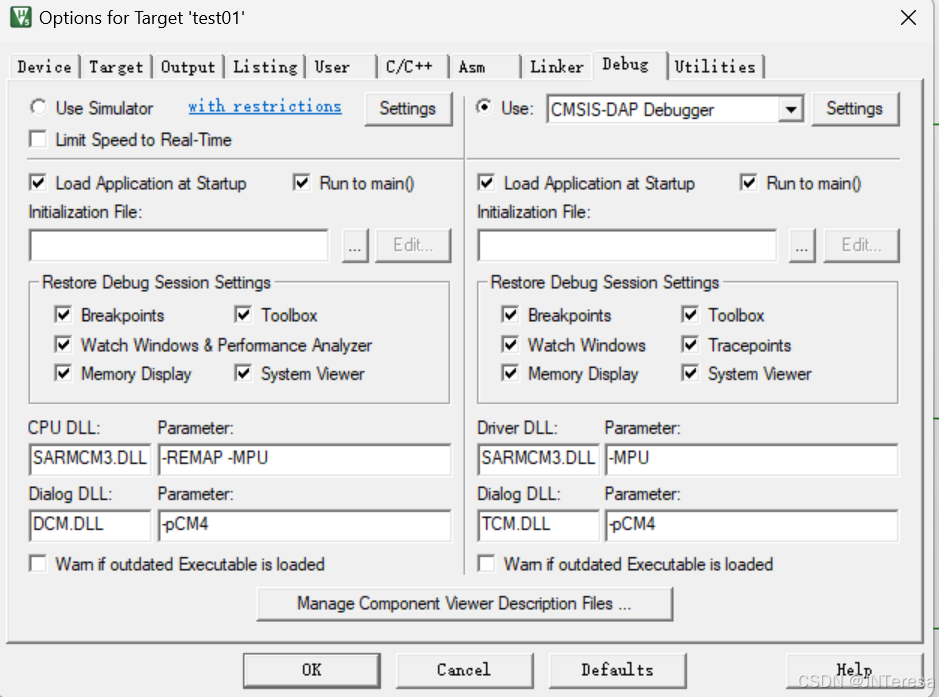The width and height of the screenshot is (939, 697).
Task: Open the Help button
Action: click(x=855, y=670)
